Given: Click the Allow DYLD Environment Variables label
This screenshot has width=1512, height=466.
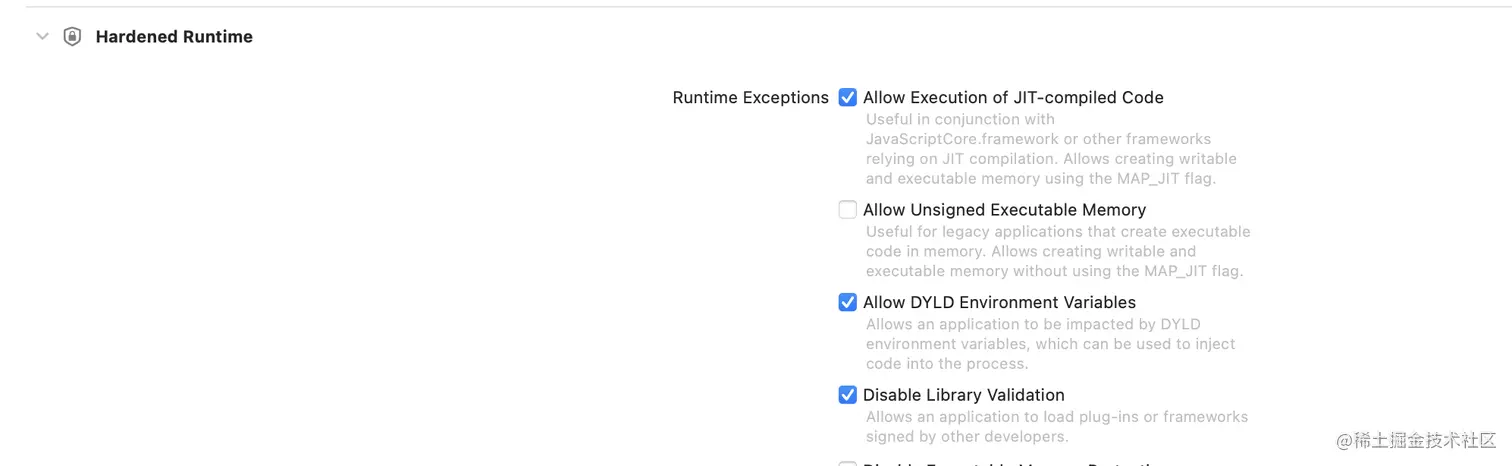Looking at the screenshot, I should pyautogui.click(x=999, y=302).
